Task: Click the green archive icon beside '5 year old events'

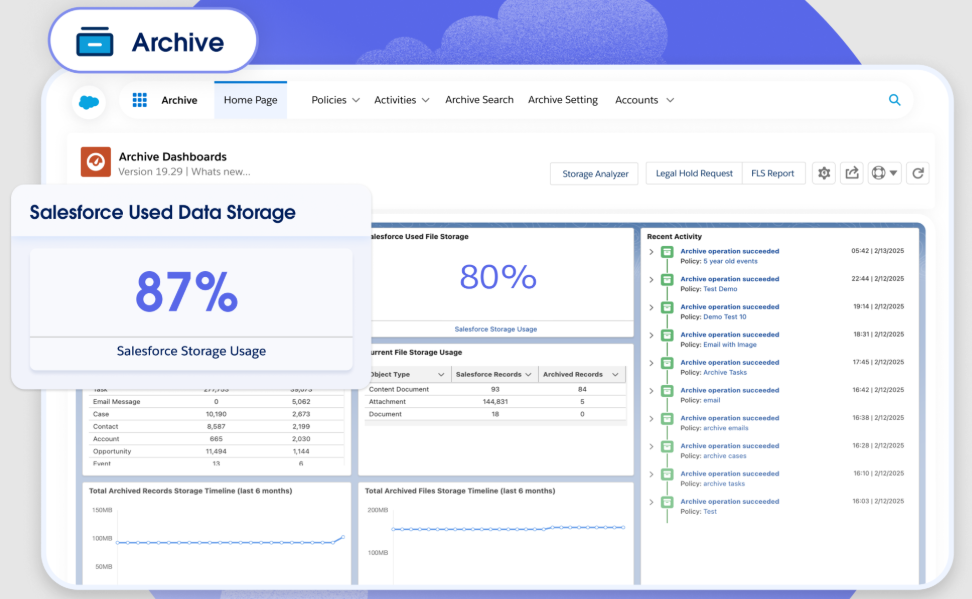Action: [667, 252]
